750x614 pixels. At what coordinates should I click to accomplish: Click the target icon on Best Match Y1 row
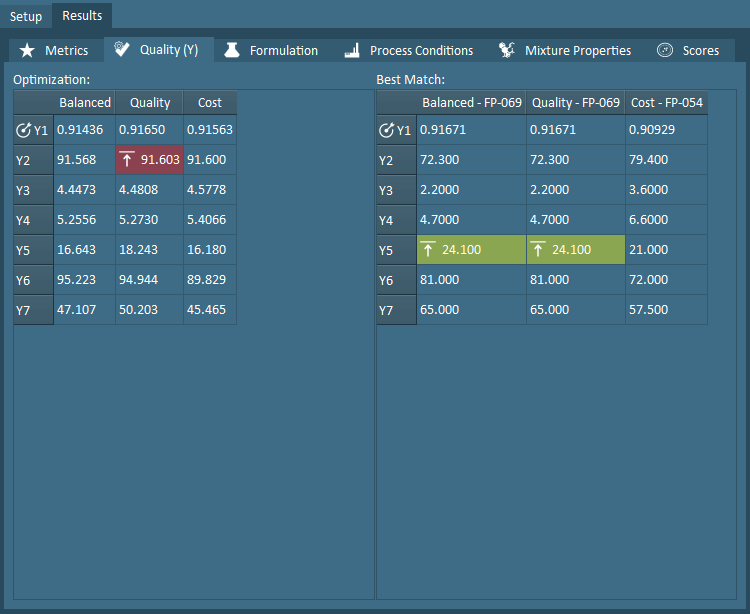387,130
